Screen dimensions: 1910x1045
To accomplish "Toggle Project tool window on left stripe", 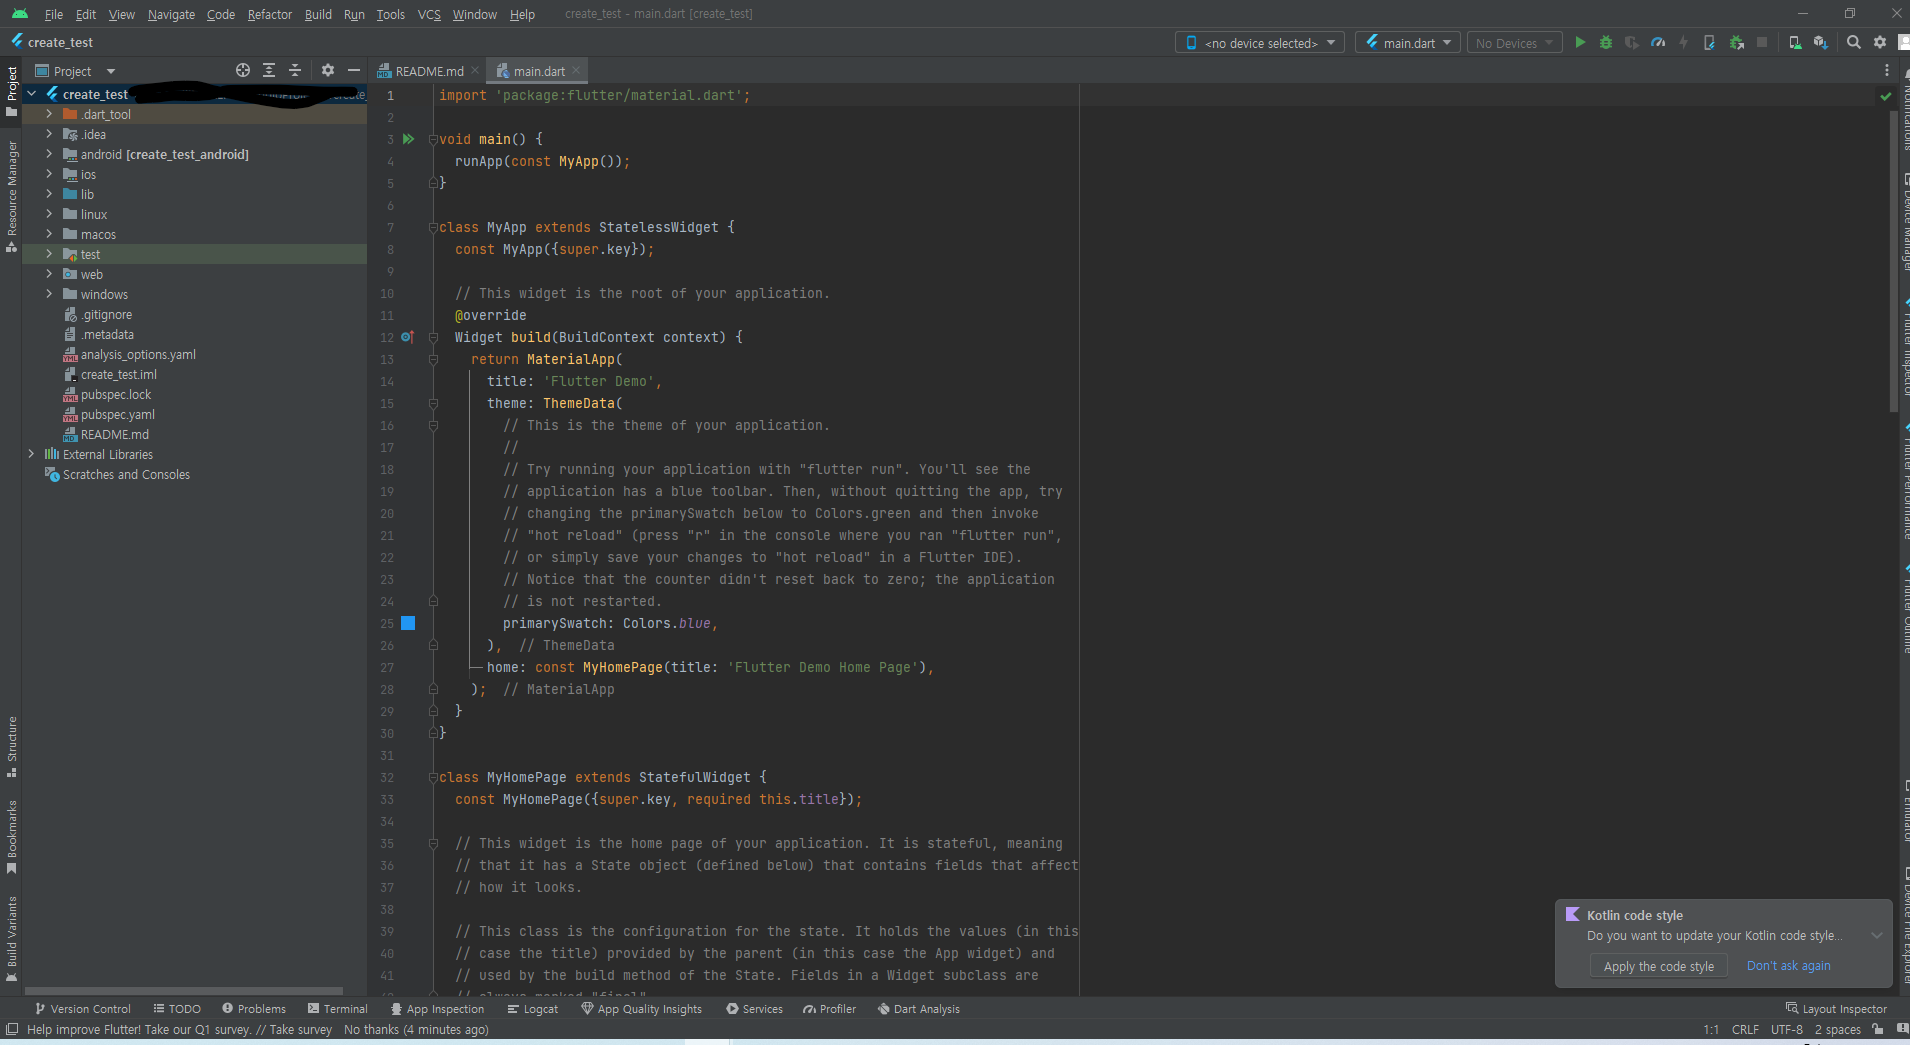I will coord(12,92).
